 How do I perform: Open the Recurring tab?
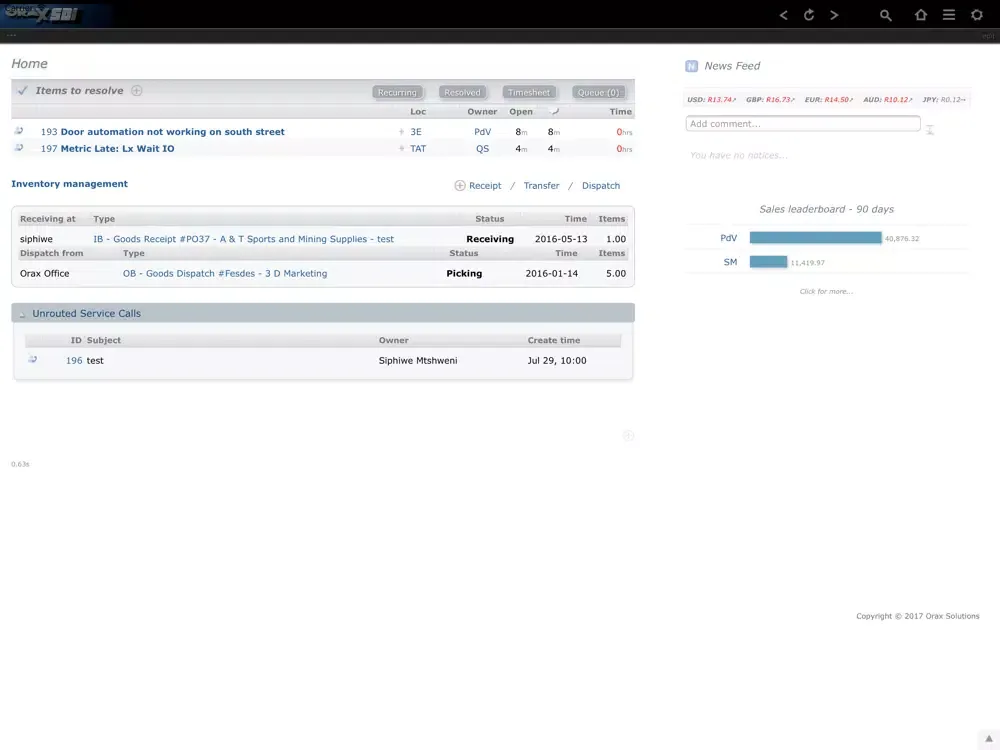point(397,92)
